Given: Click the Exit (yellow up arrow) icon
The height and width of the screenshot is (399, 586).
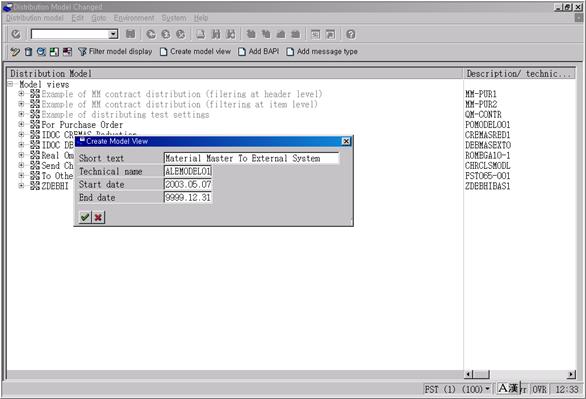Looking at the screenshot, I should coord(166,34).
